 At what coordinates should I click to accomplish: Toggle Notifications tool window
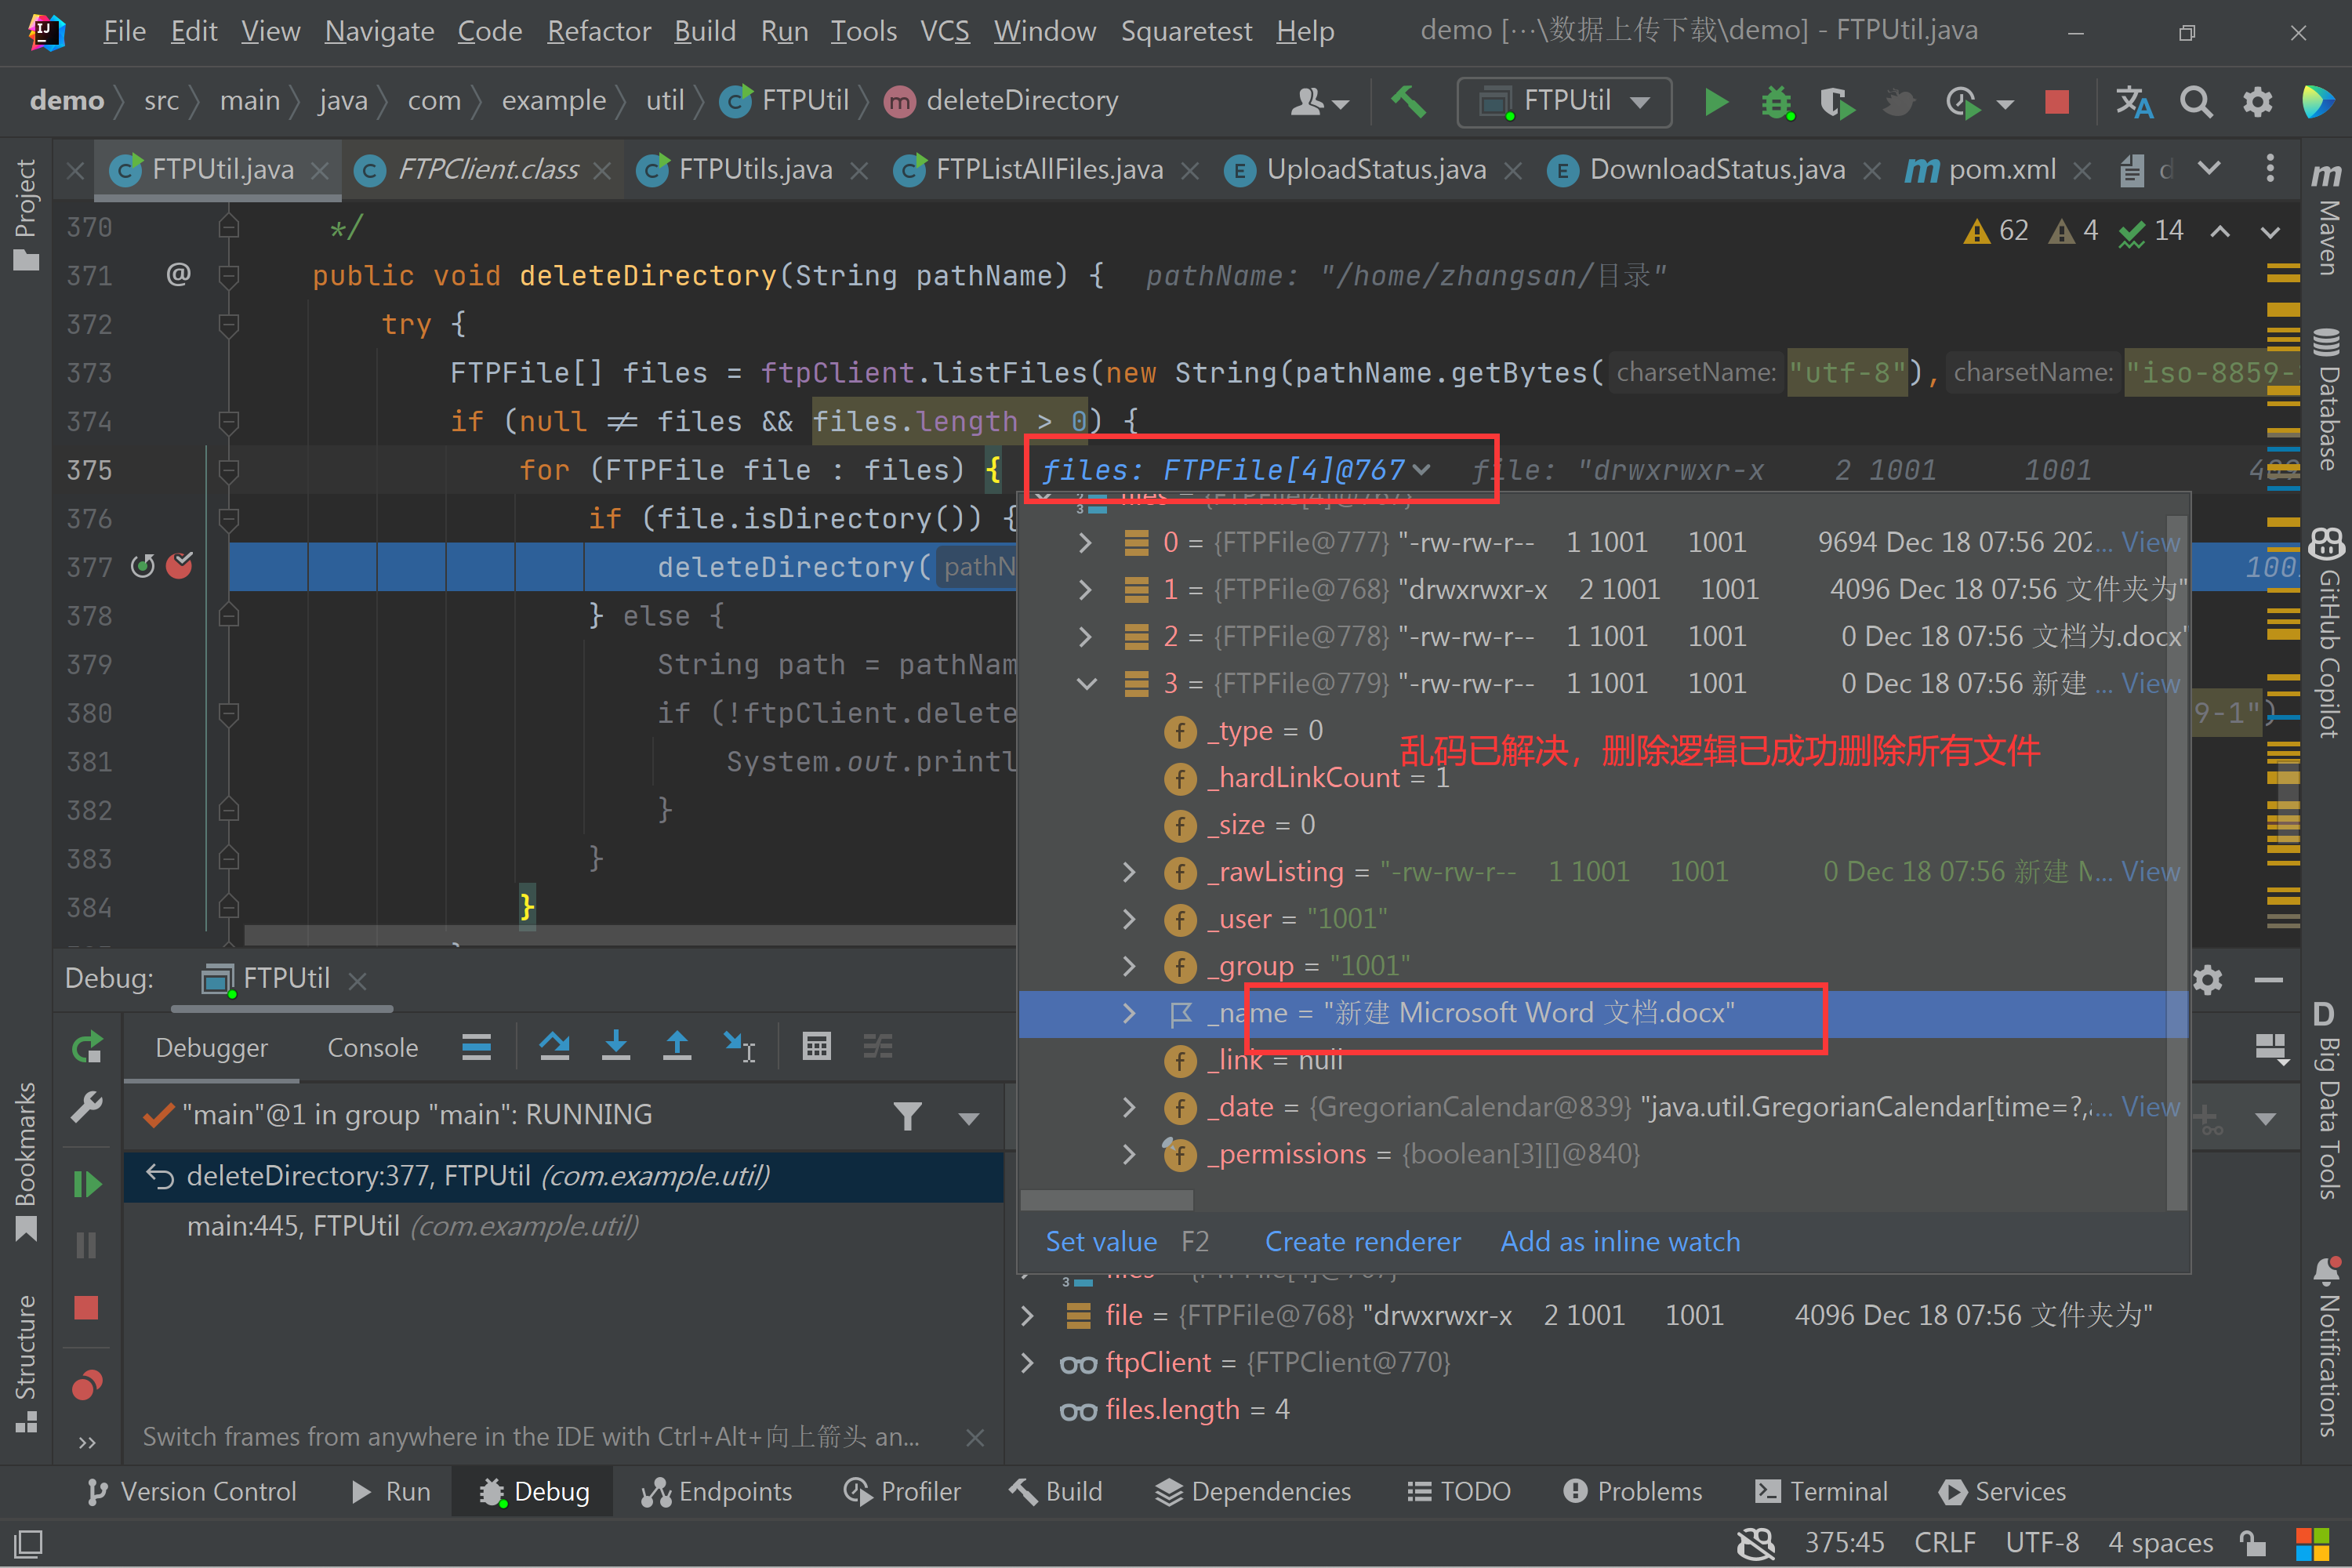[x=2327, y=1345]
